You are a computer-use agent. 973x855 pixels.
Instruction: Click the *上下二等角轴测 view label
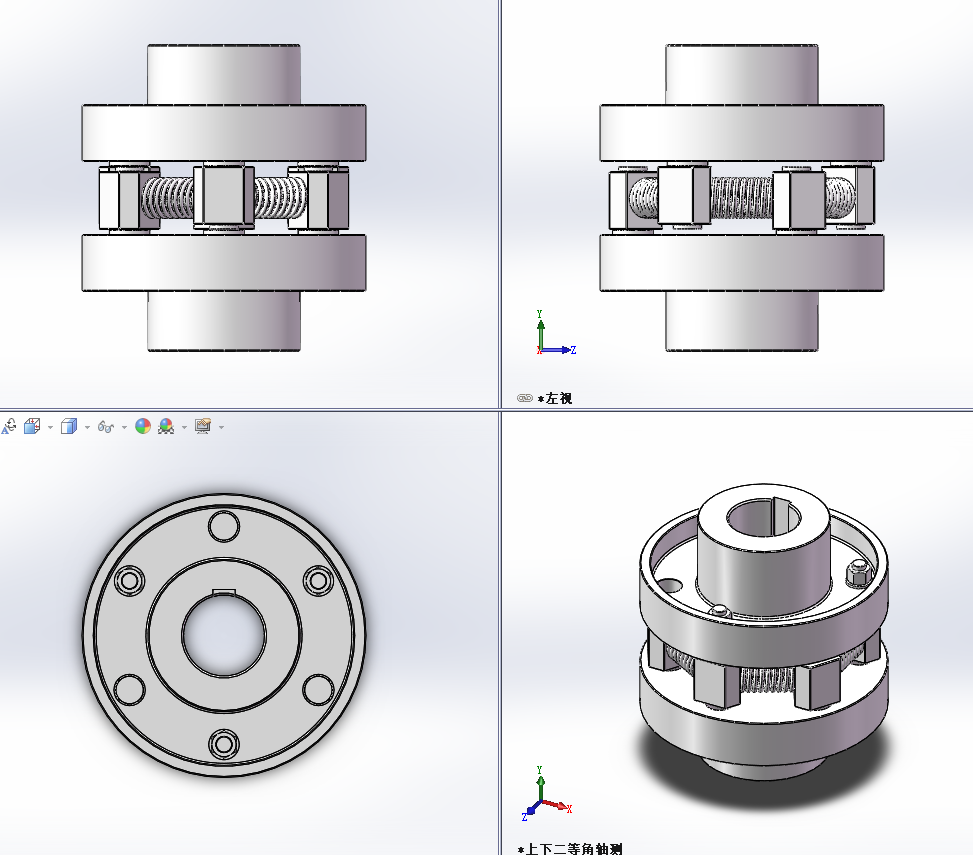pos(570,849)
